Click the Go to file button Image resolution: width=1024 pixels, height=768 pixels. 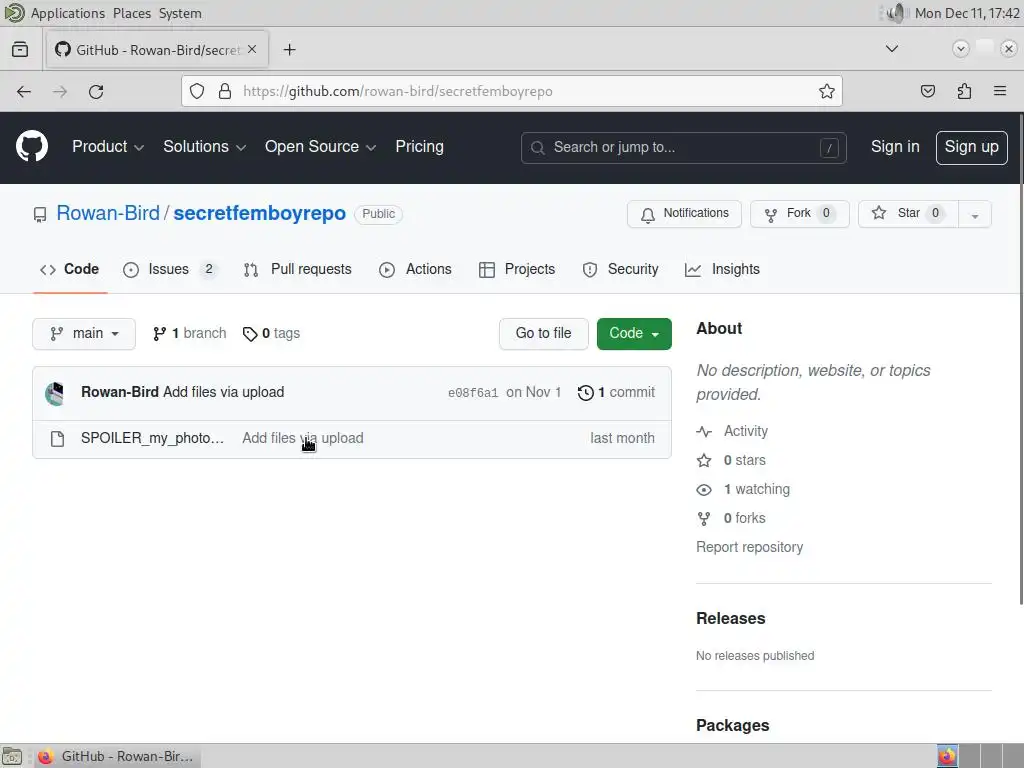[543, 334]
